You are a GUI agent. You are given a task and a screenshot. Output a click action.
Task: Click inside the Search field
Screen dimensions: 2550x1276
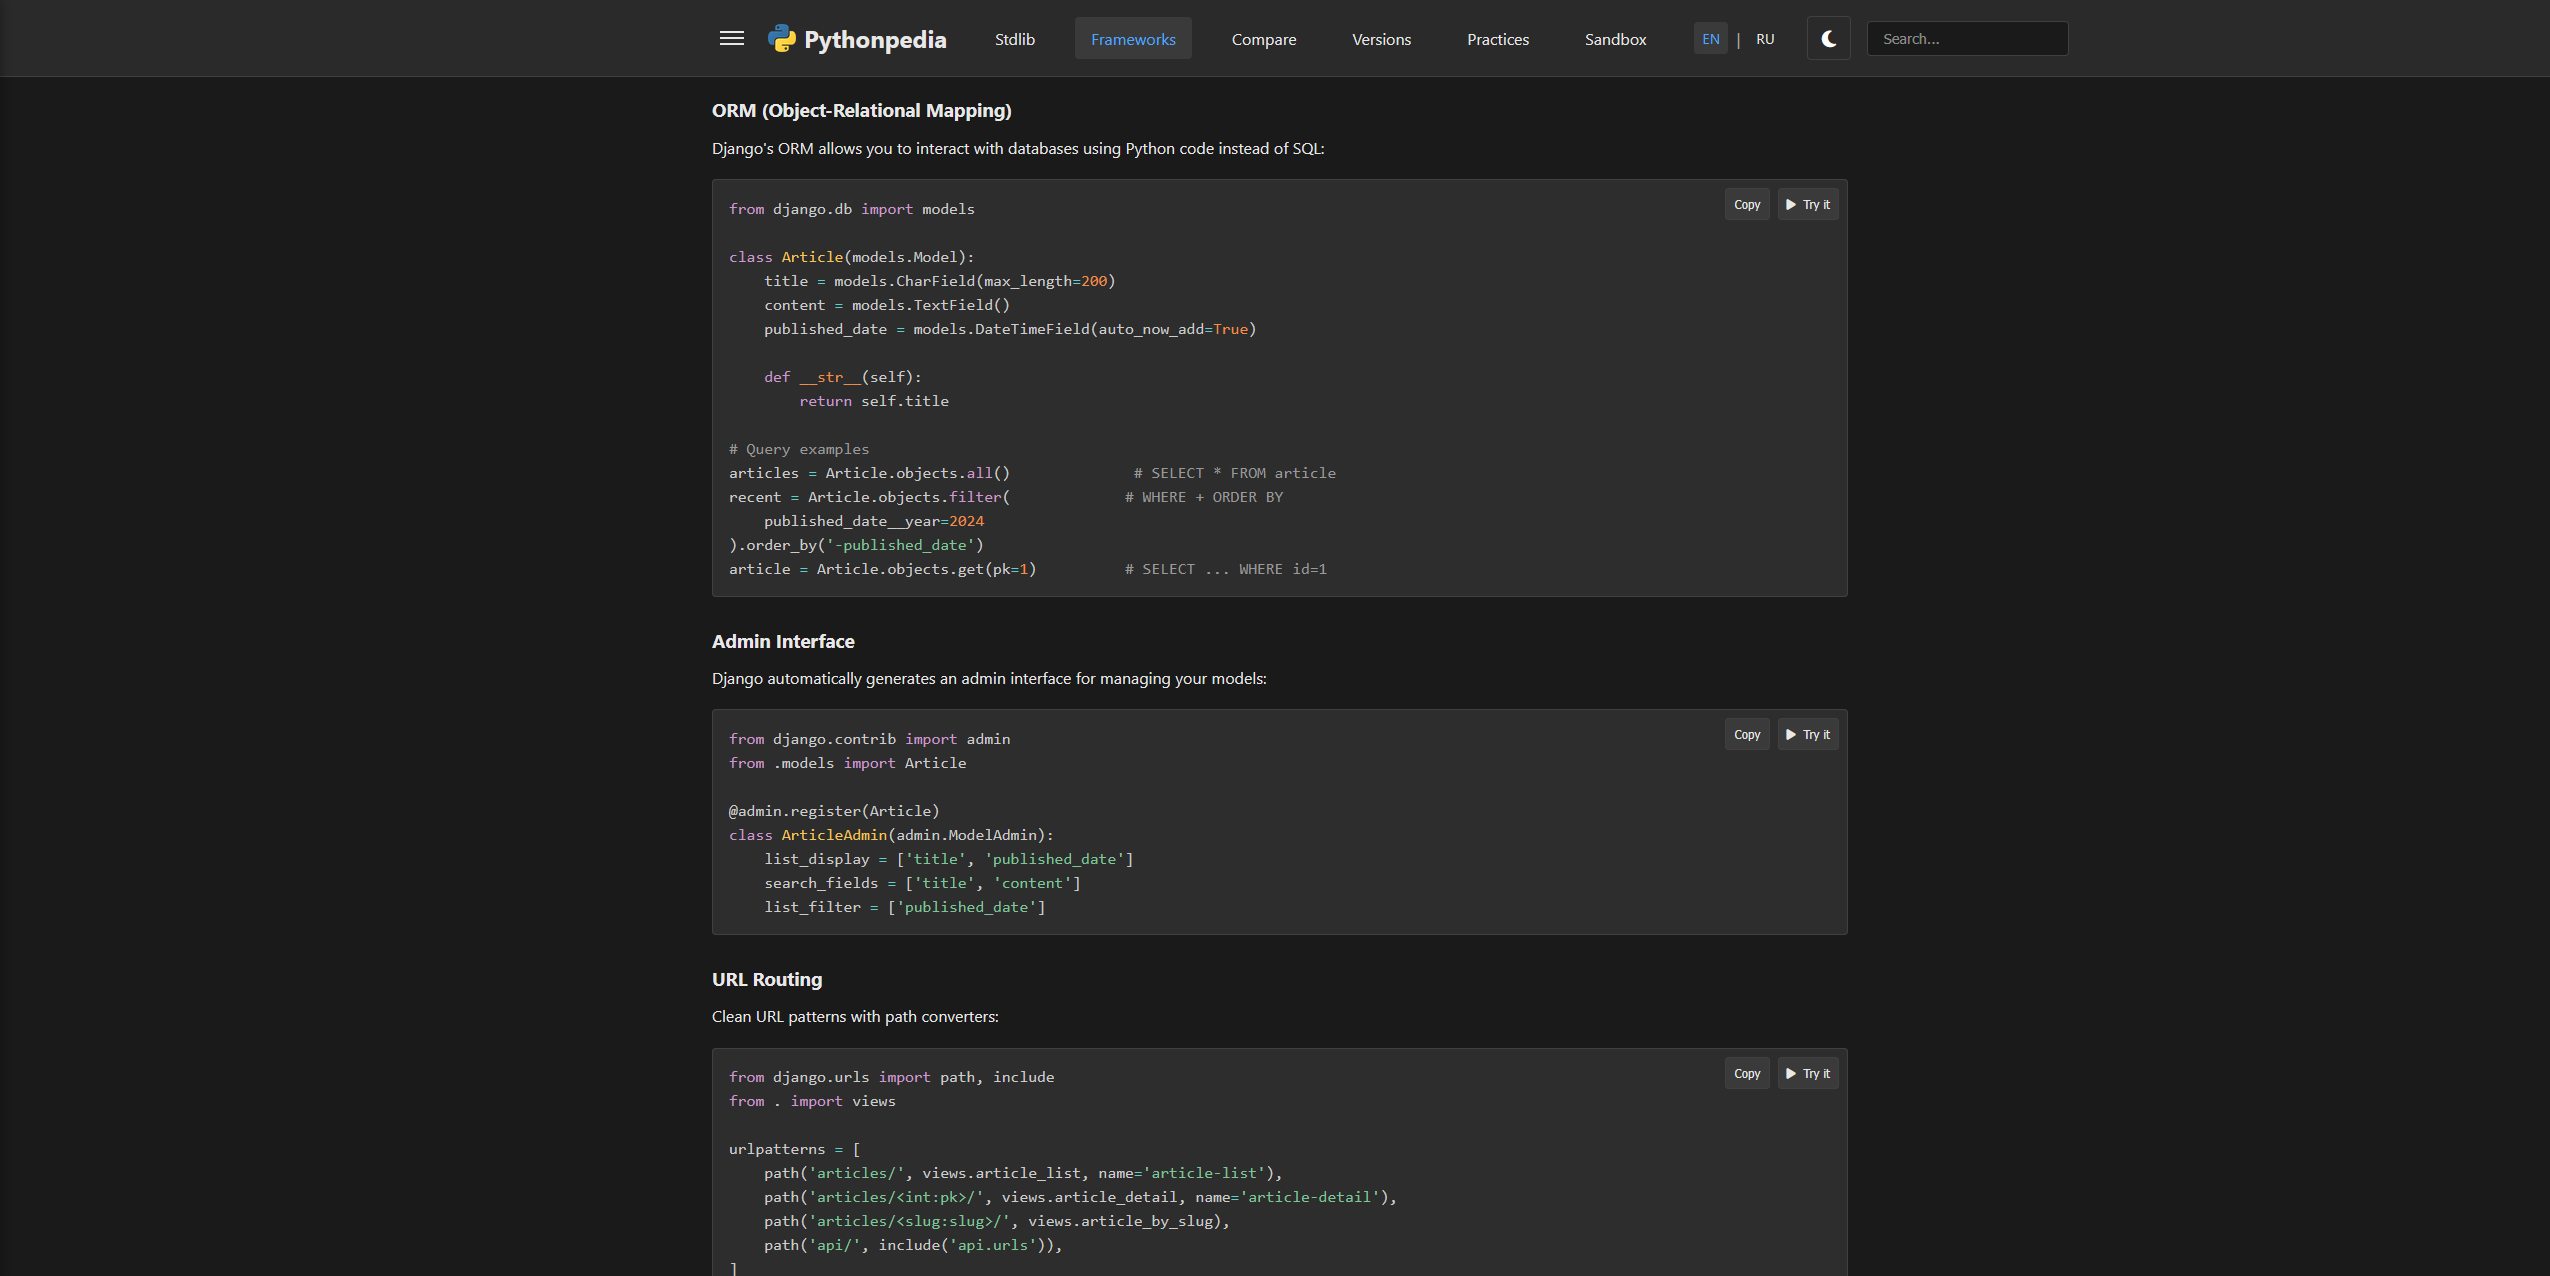coord(1966,38)
